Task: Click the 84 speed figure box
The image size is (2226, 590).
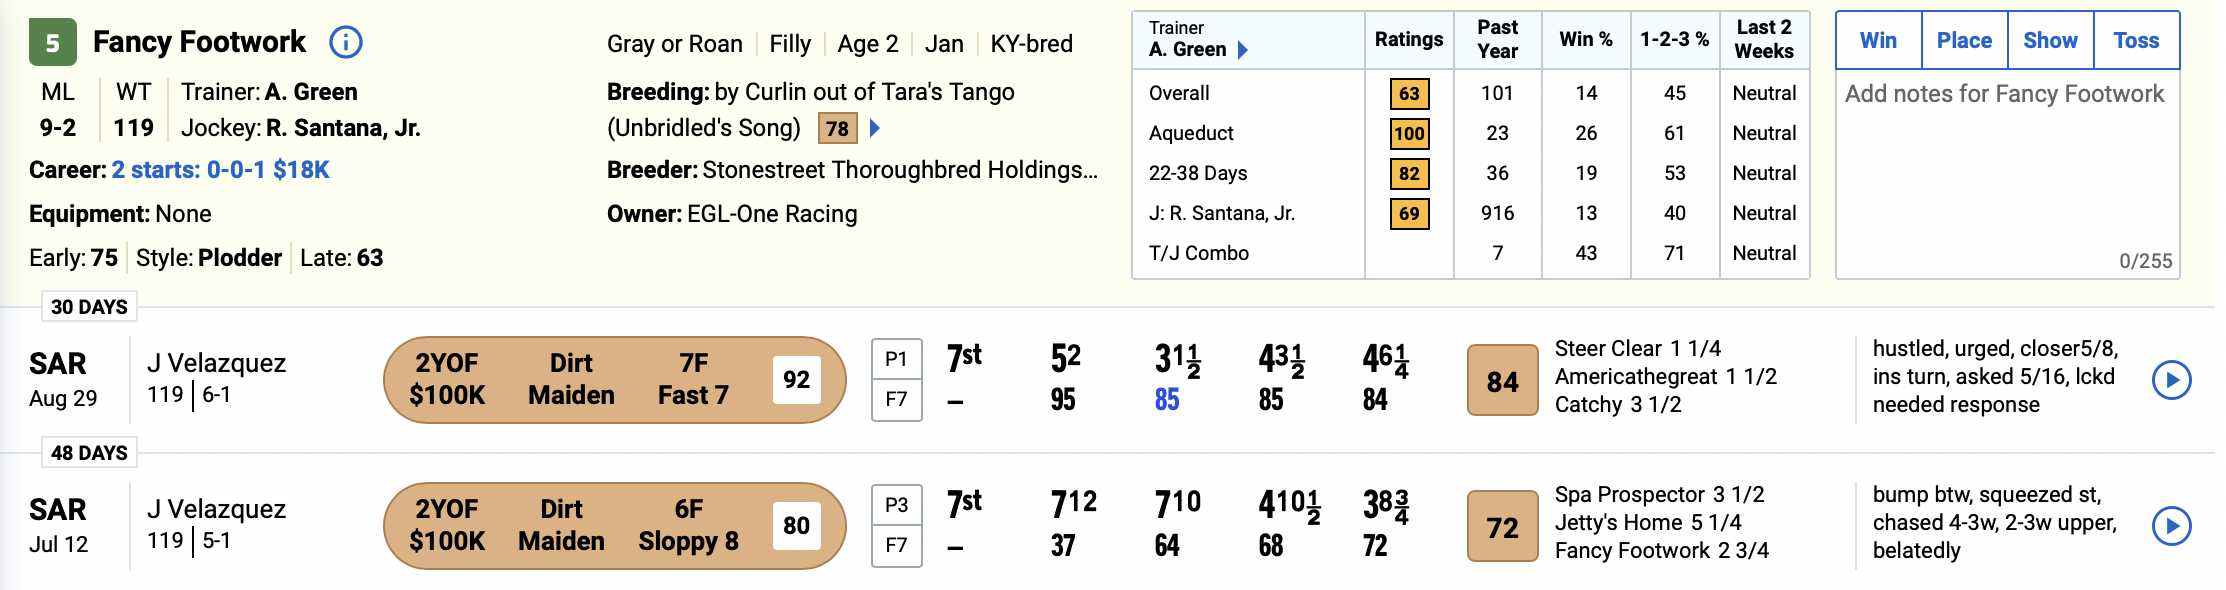Action: pyautogui.click(x=1502, y=381)
